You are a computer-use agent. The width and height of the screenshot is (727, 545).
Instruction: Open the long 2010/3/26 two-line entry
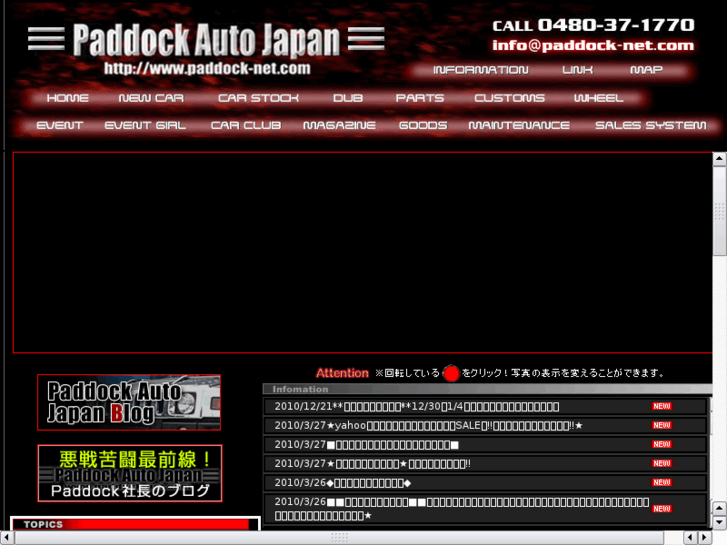click(486, 509)
